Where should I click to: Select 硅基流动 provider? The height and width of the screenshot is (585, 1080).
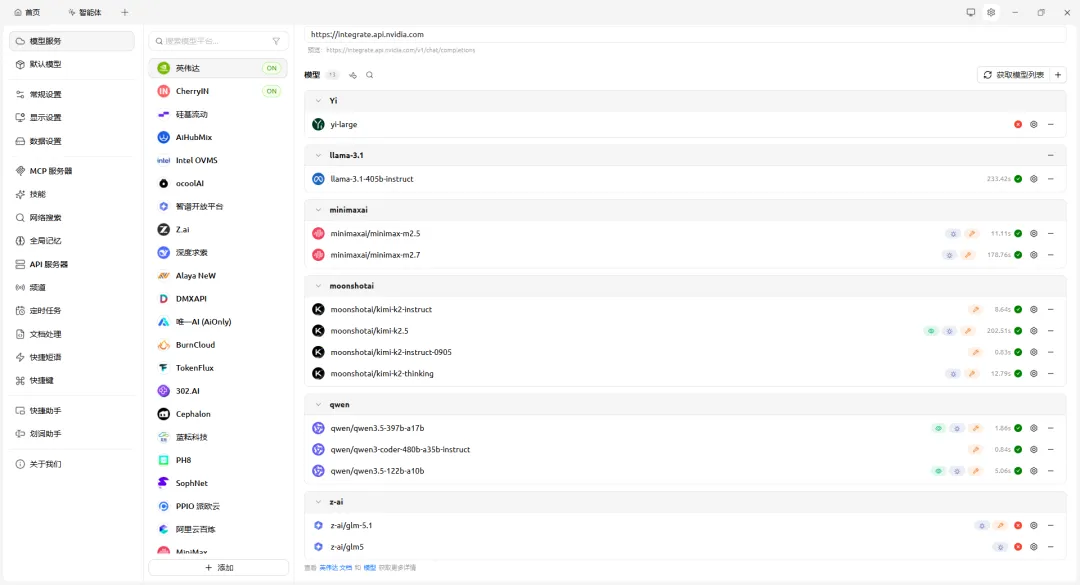click(x=218, y=114)
